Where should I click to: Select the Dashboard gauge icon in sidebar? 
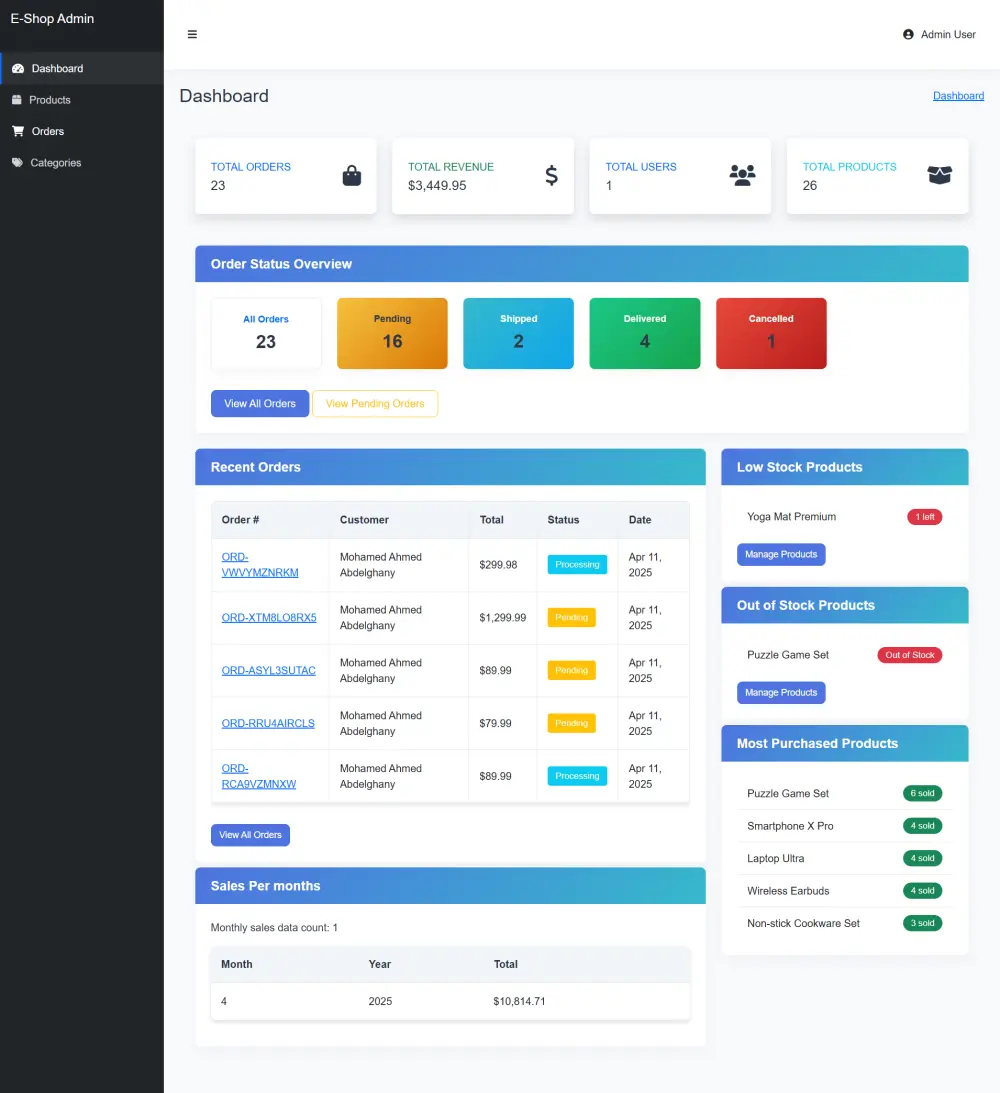(20, 68)
